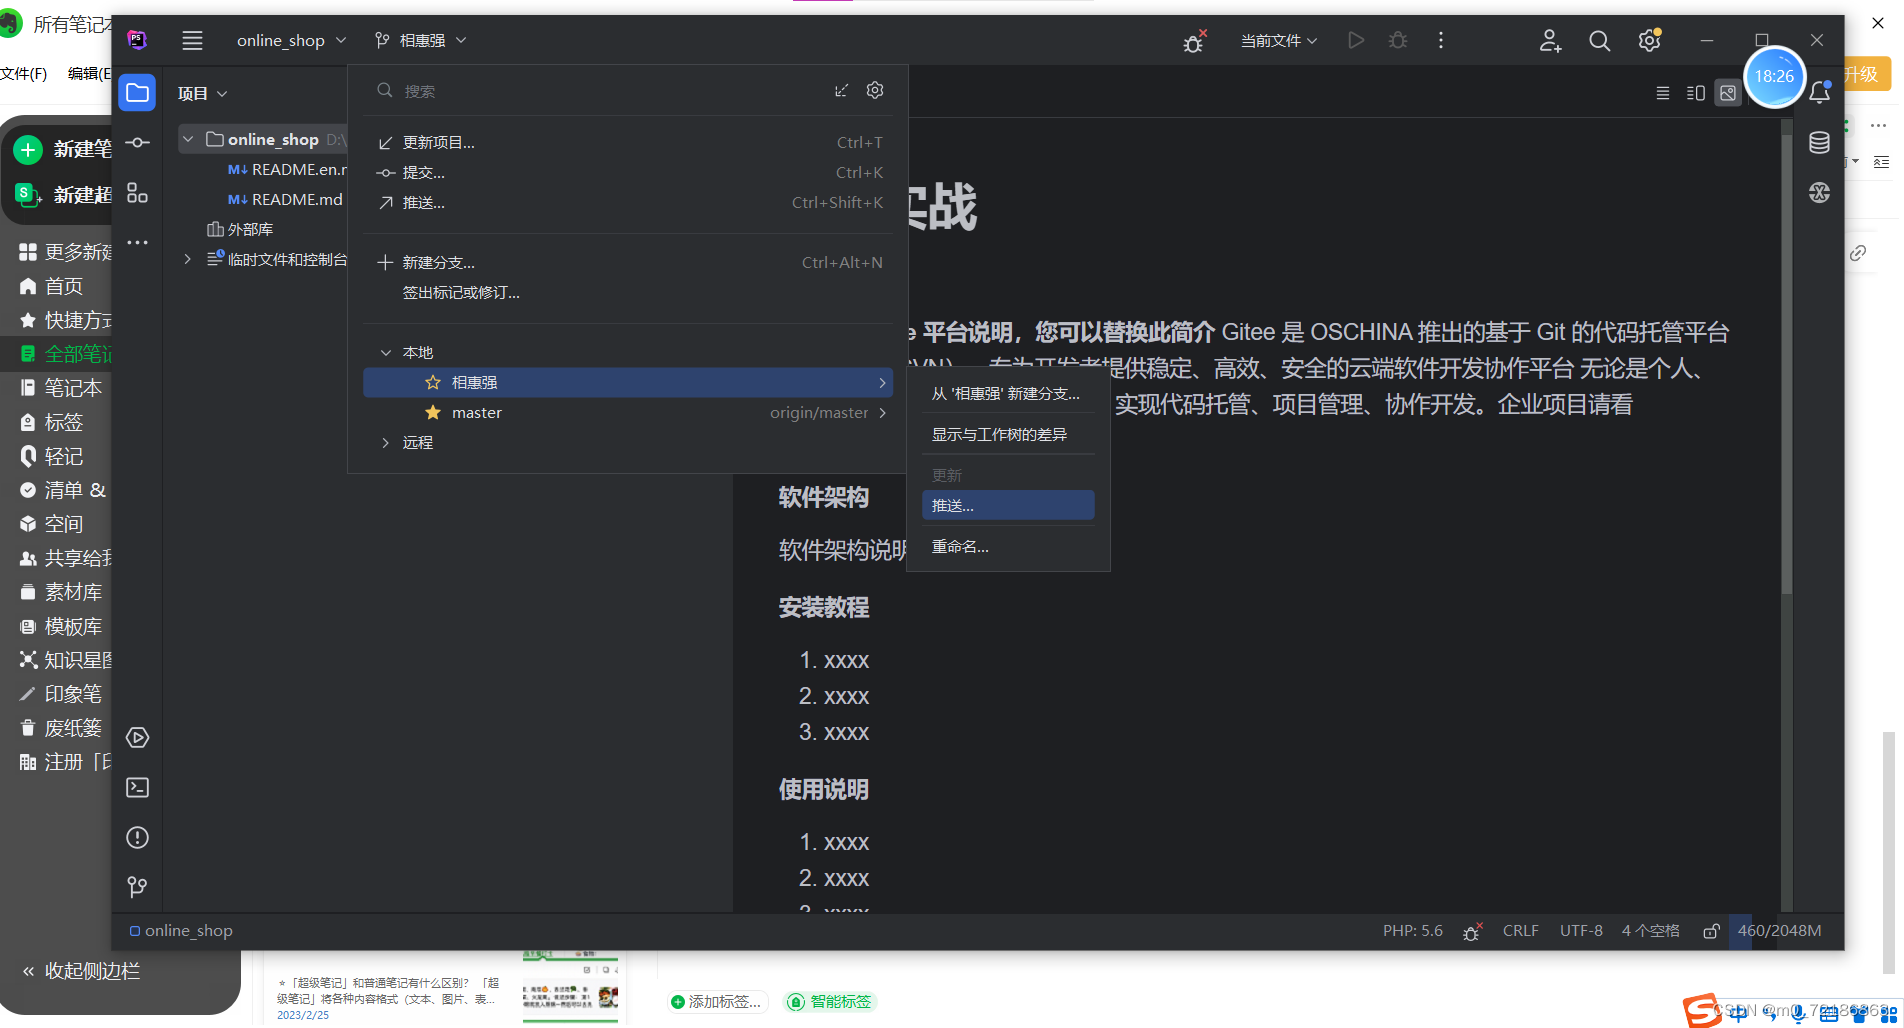Screen dimensions: 1904x1028
Task: Open the 当前文件 run configuration dropdown
Action: [1278, 40]
